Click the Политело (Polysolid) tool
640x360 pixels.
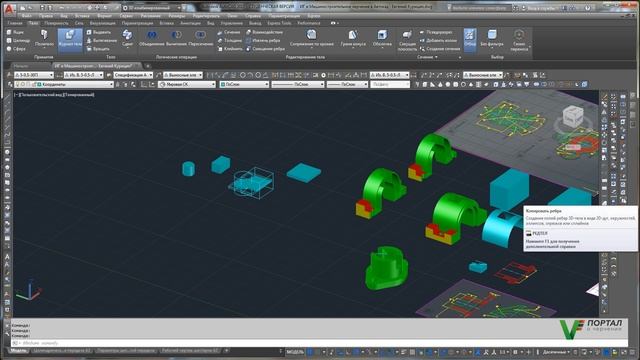pyautogui.click(x=44, y=39)
